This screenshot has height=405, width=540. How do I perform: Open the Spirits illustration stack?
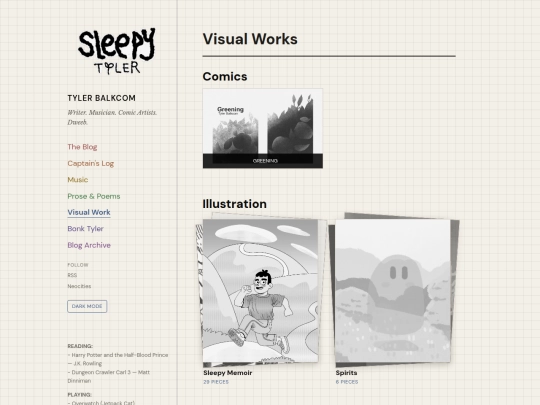coord(393,291)
